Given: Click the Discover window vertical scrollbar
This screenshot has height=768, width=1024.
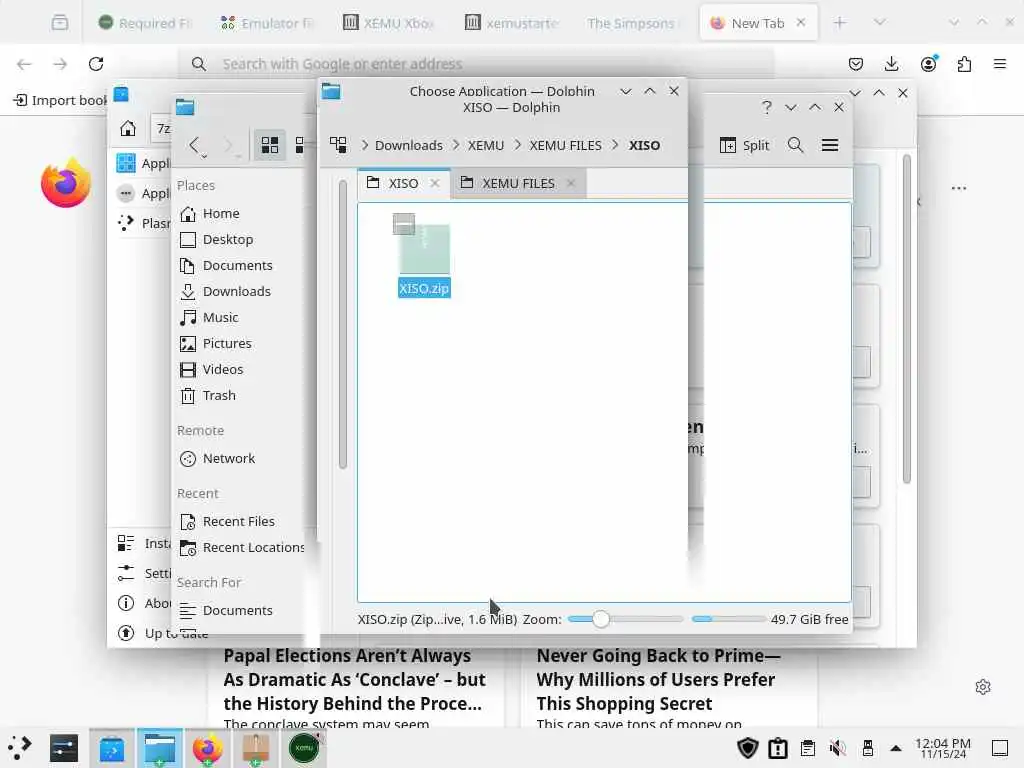Looking at the screenshot, I should pyautogui.click(x=906, y=320).
